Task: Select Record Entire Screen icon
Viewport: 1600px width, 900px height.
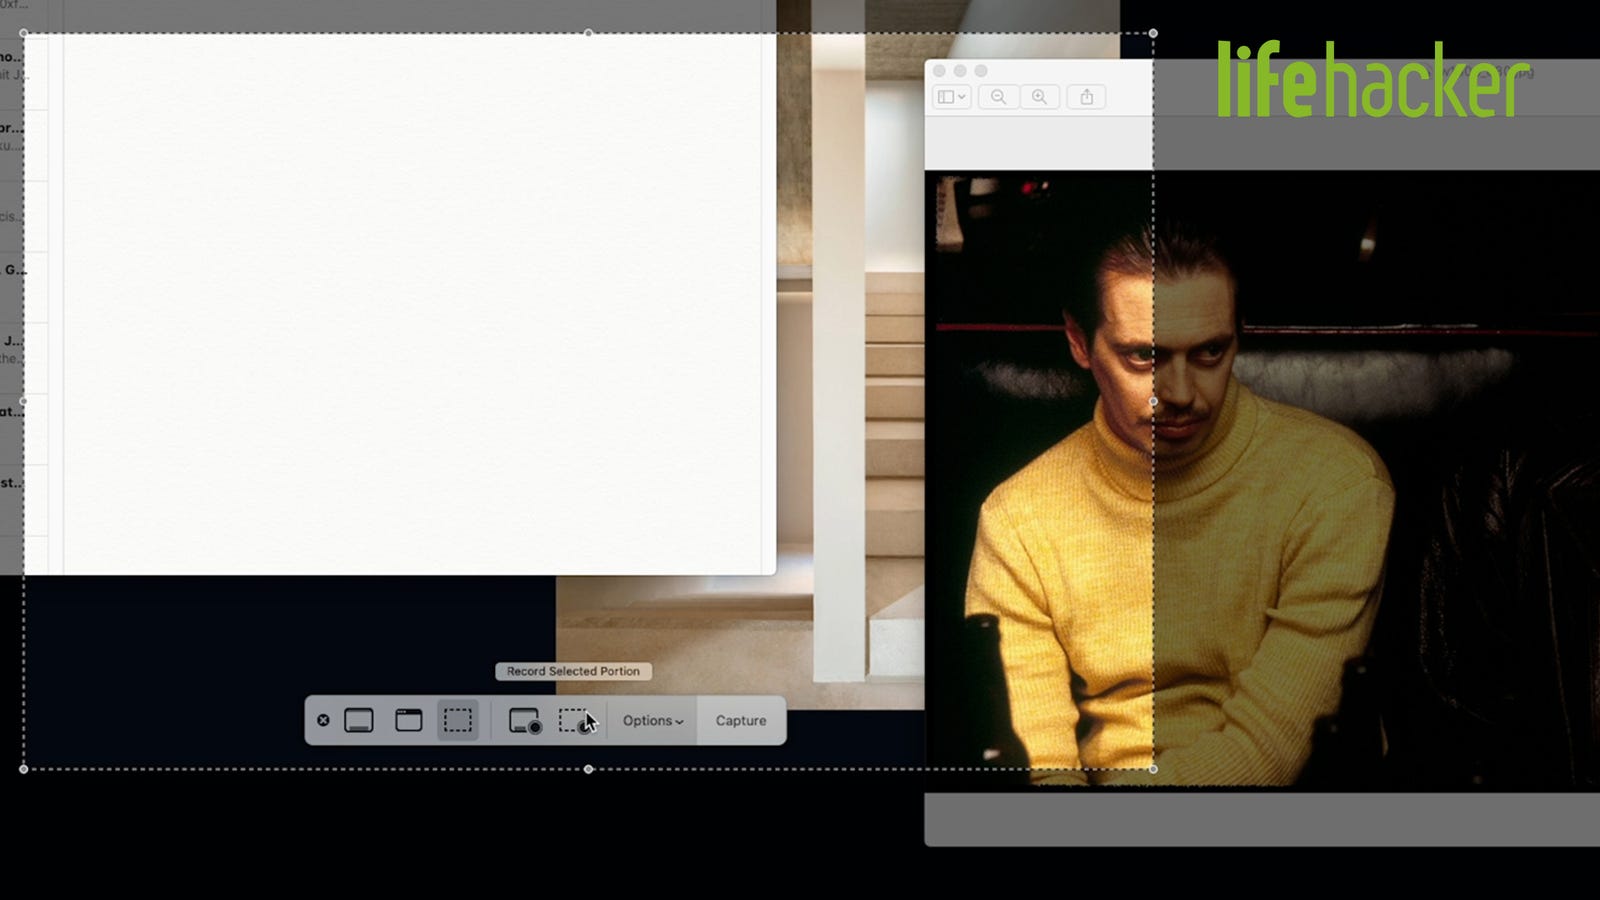Action: click(x=525, y=720)
